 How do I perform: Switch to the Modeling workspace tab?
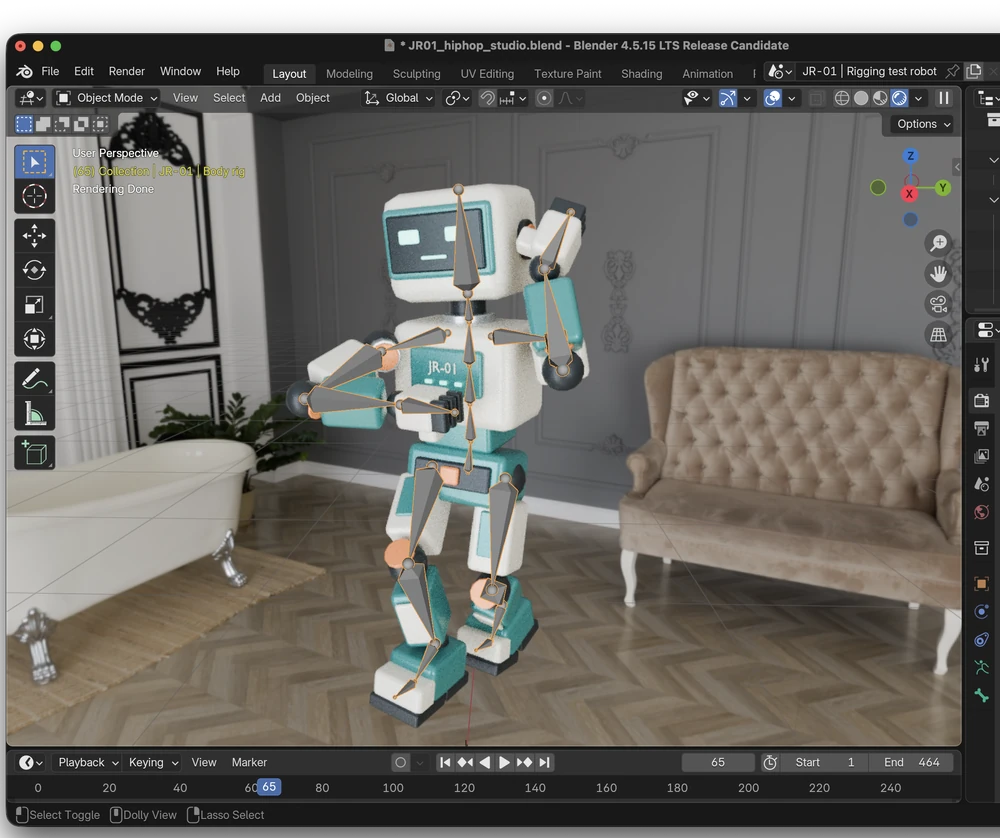349,74
